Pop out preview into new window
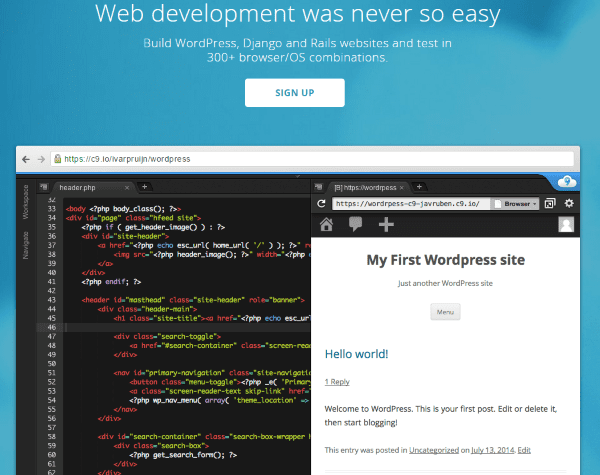The width and height of the screenshot is (600, 475). 550,203
